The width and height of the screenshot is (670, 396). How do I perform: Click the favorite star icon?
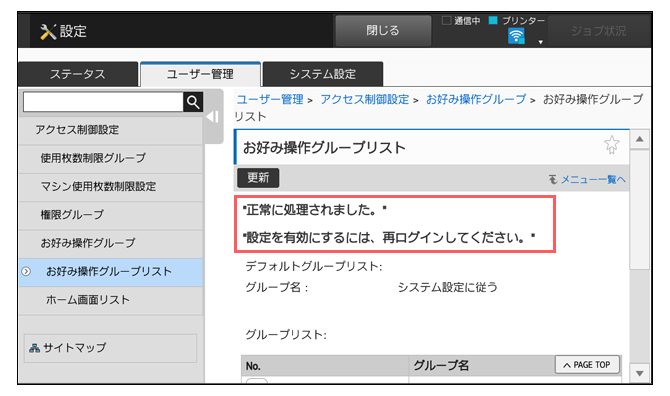[x=611, y=145]
